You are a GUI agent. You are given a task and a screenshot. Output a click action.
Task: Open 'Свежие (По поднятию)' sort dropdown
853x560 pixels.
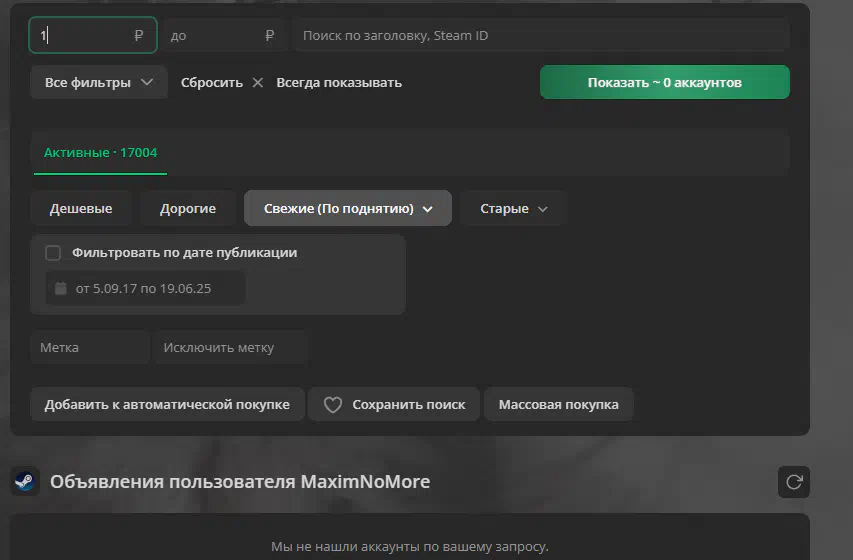pyautogui.click(x=348, y=208)
